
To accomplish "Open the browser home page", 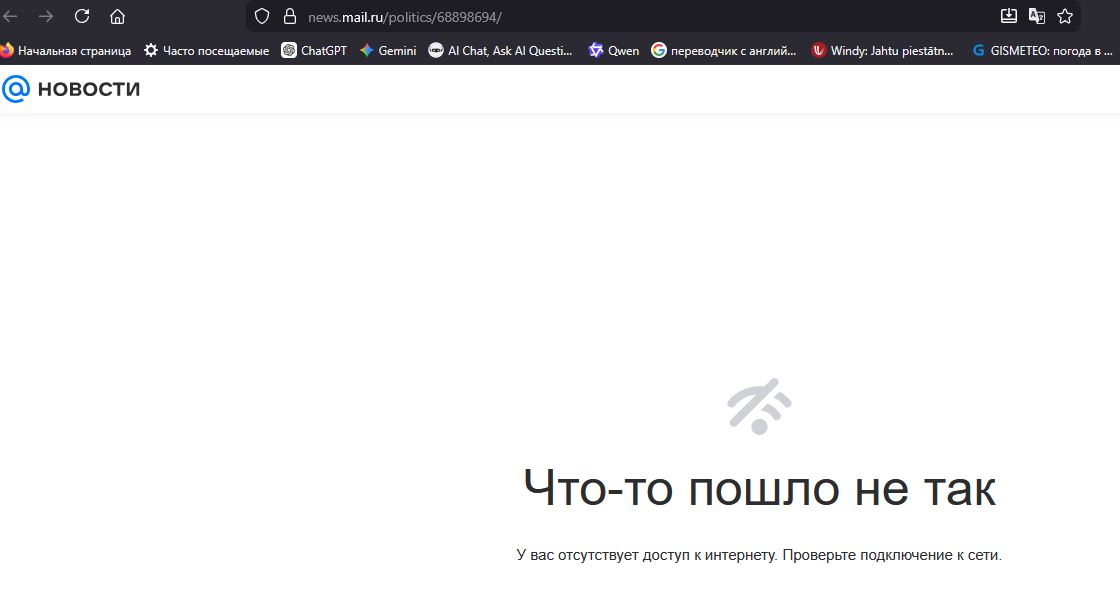I will point(118,16).
